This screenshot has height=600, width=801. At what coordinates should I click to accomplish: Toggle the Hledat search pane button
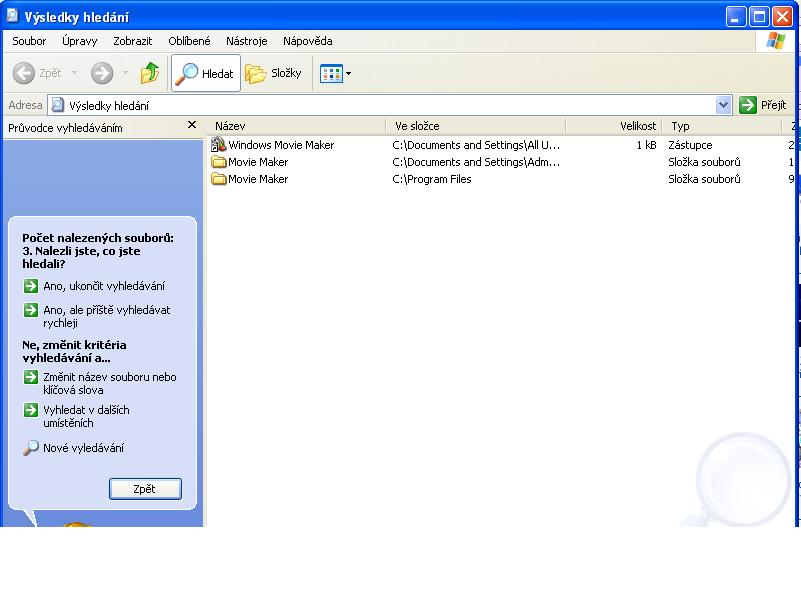206,73
